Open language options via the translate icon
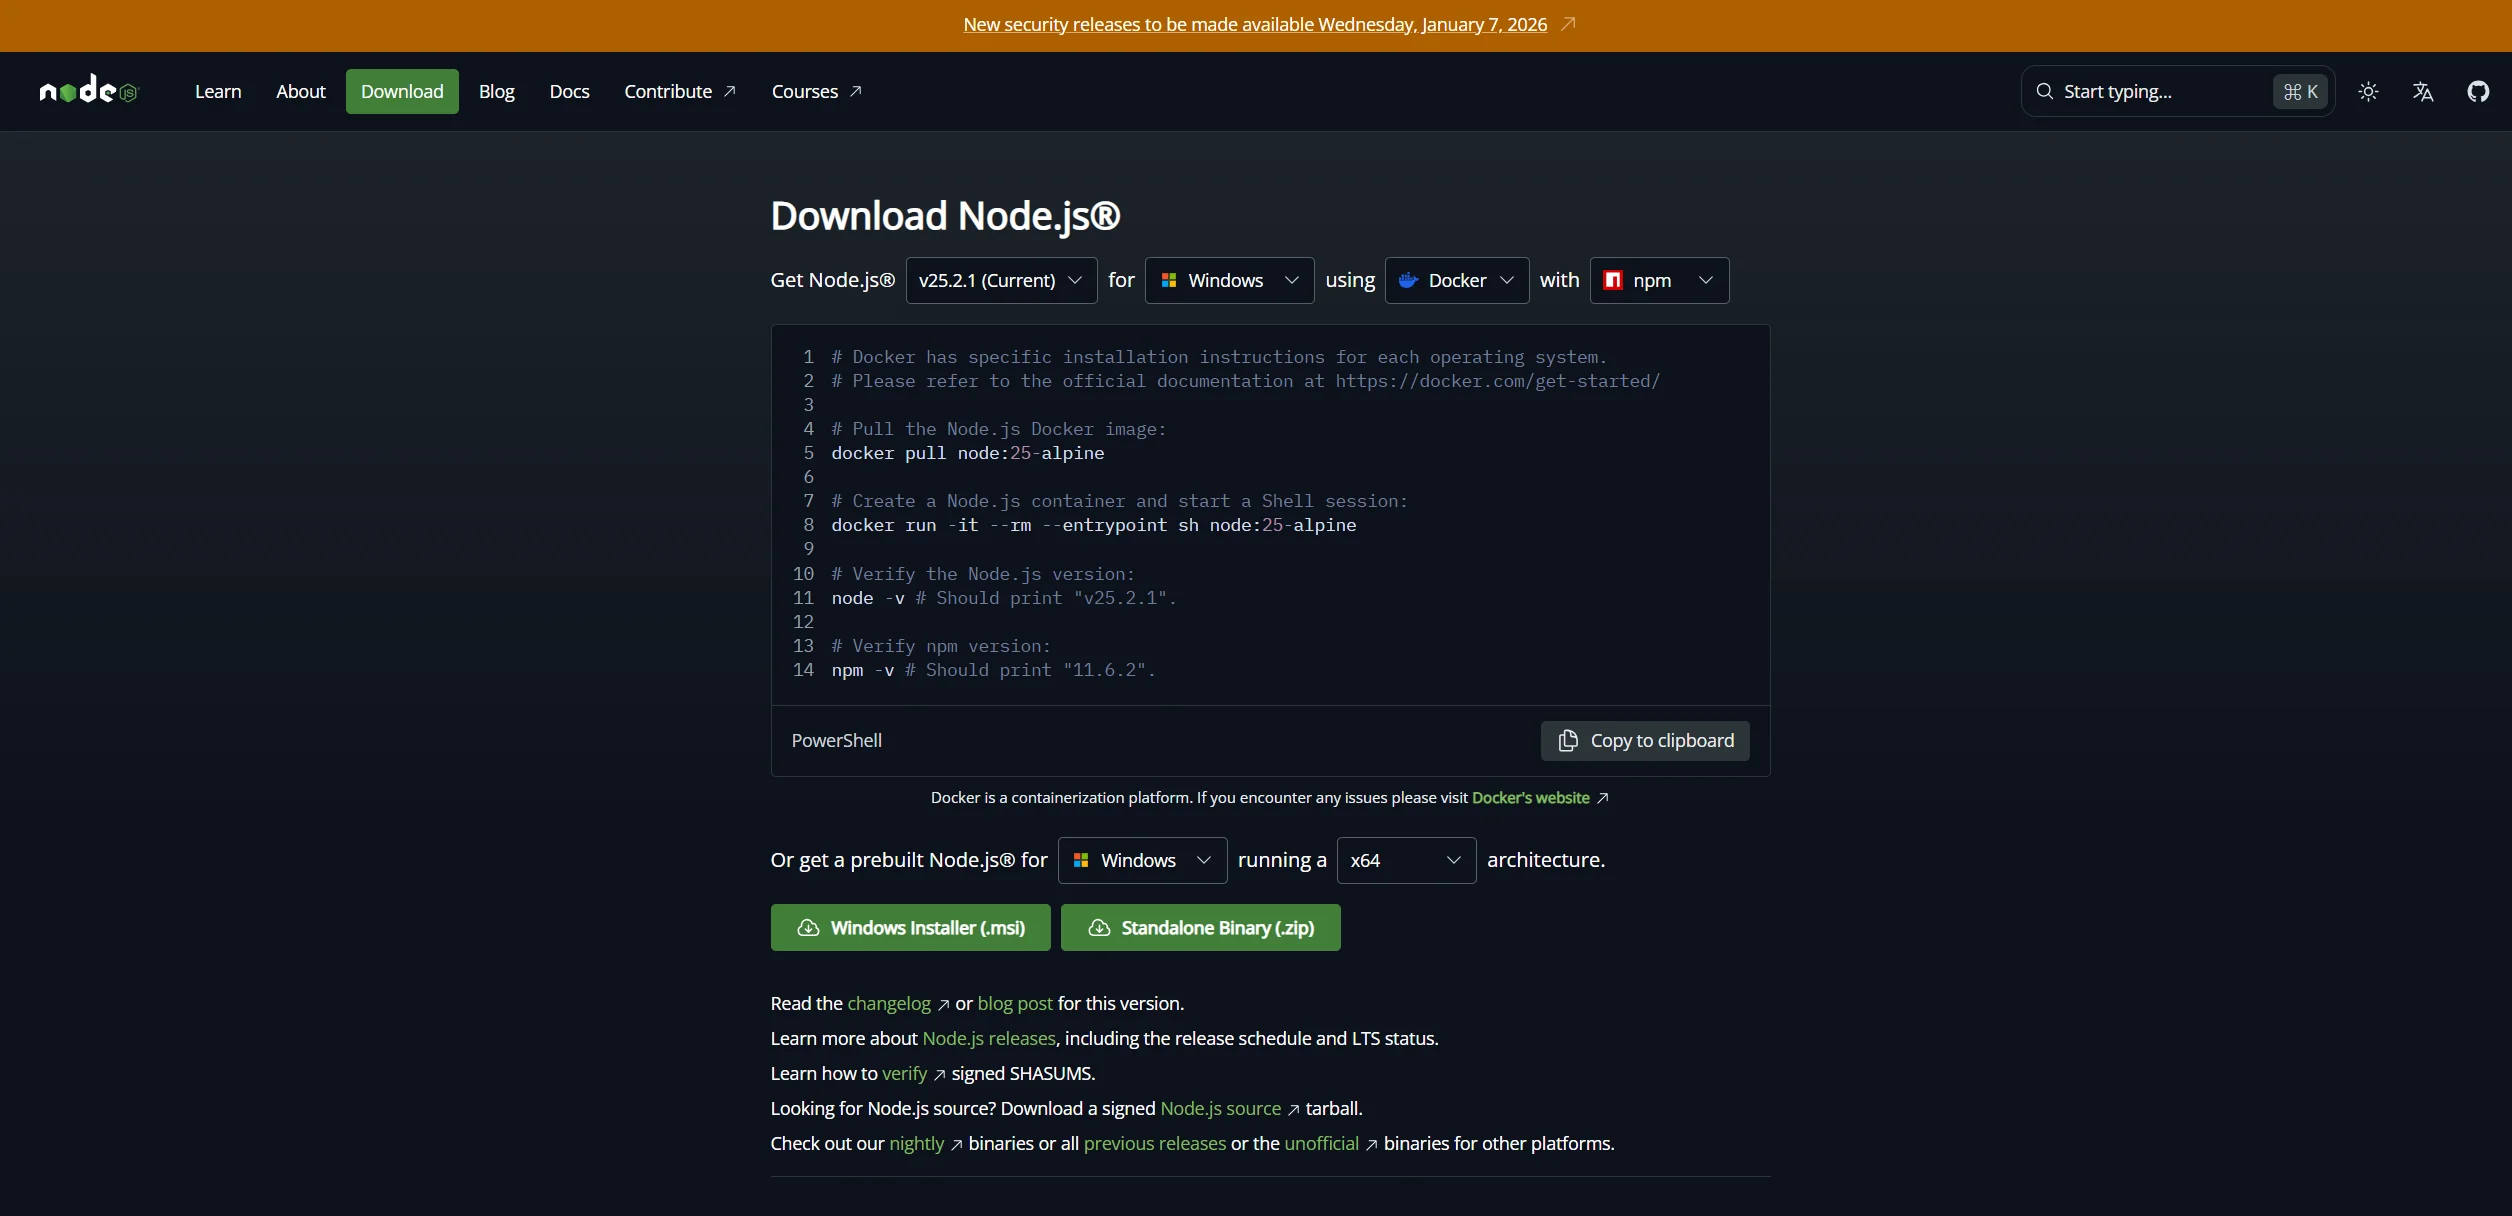The width and height of the screenshot is (2512, 1216). click(2423, 91)
